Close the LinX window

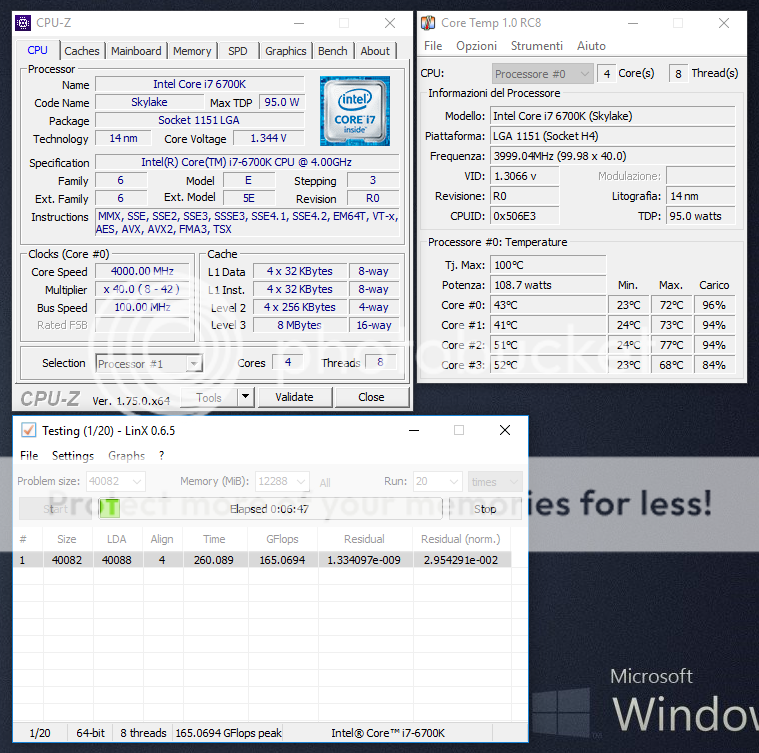(x=505, y=430)
